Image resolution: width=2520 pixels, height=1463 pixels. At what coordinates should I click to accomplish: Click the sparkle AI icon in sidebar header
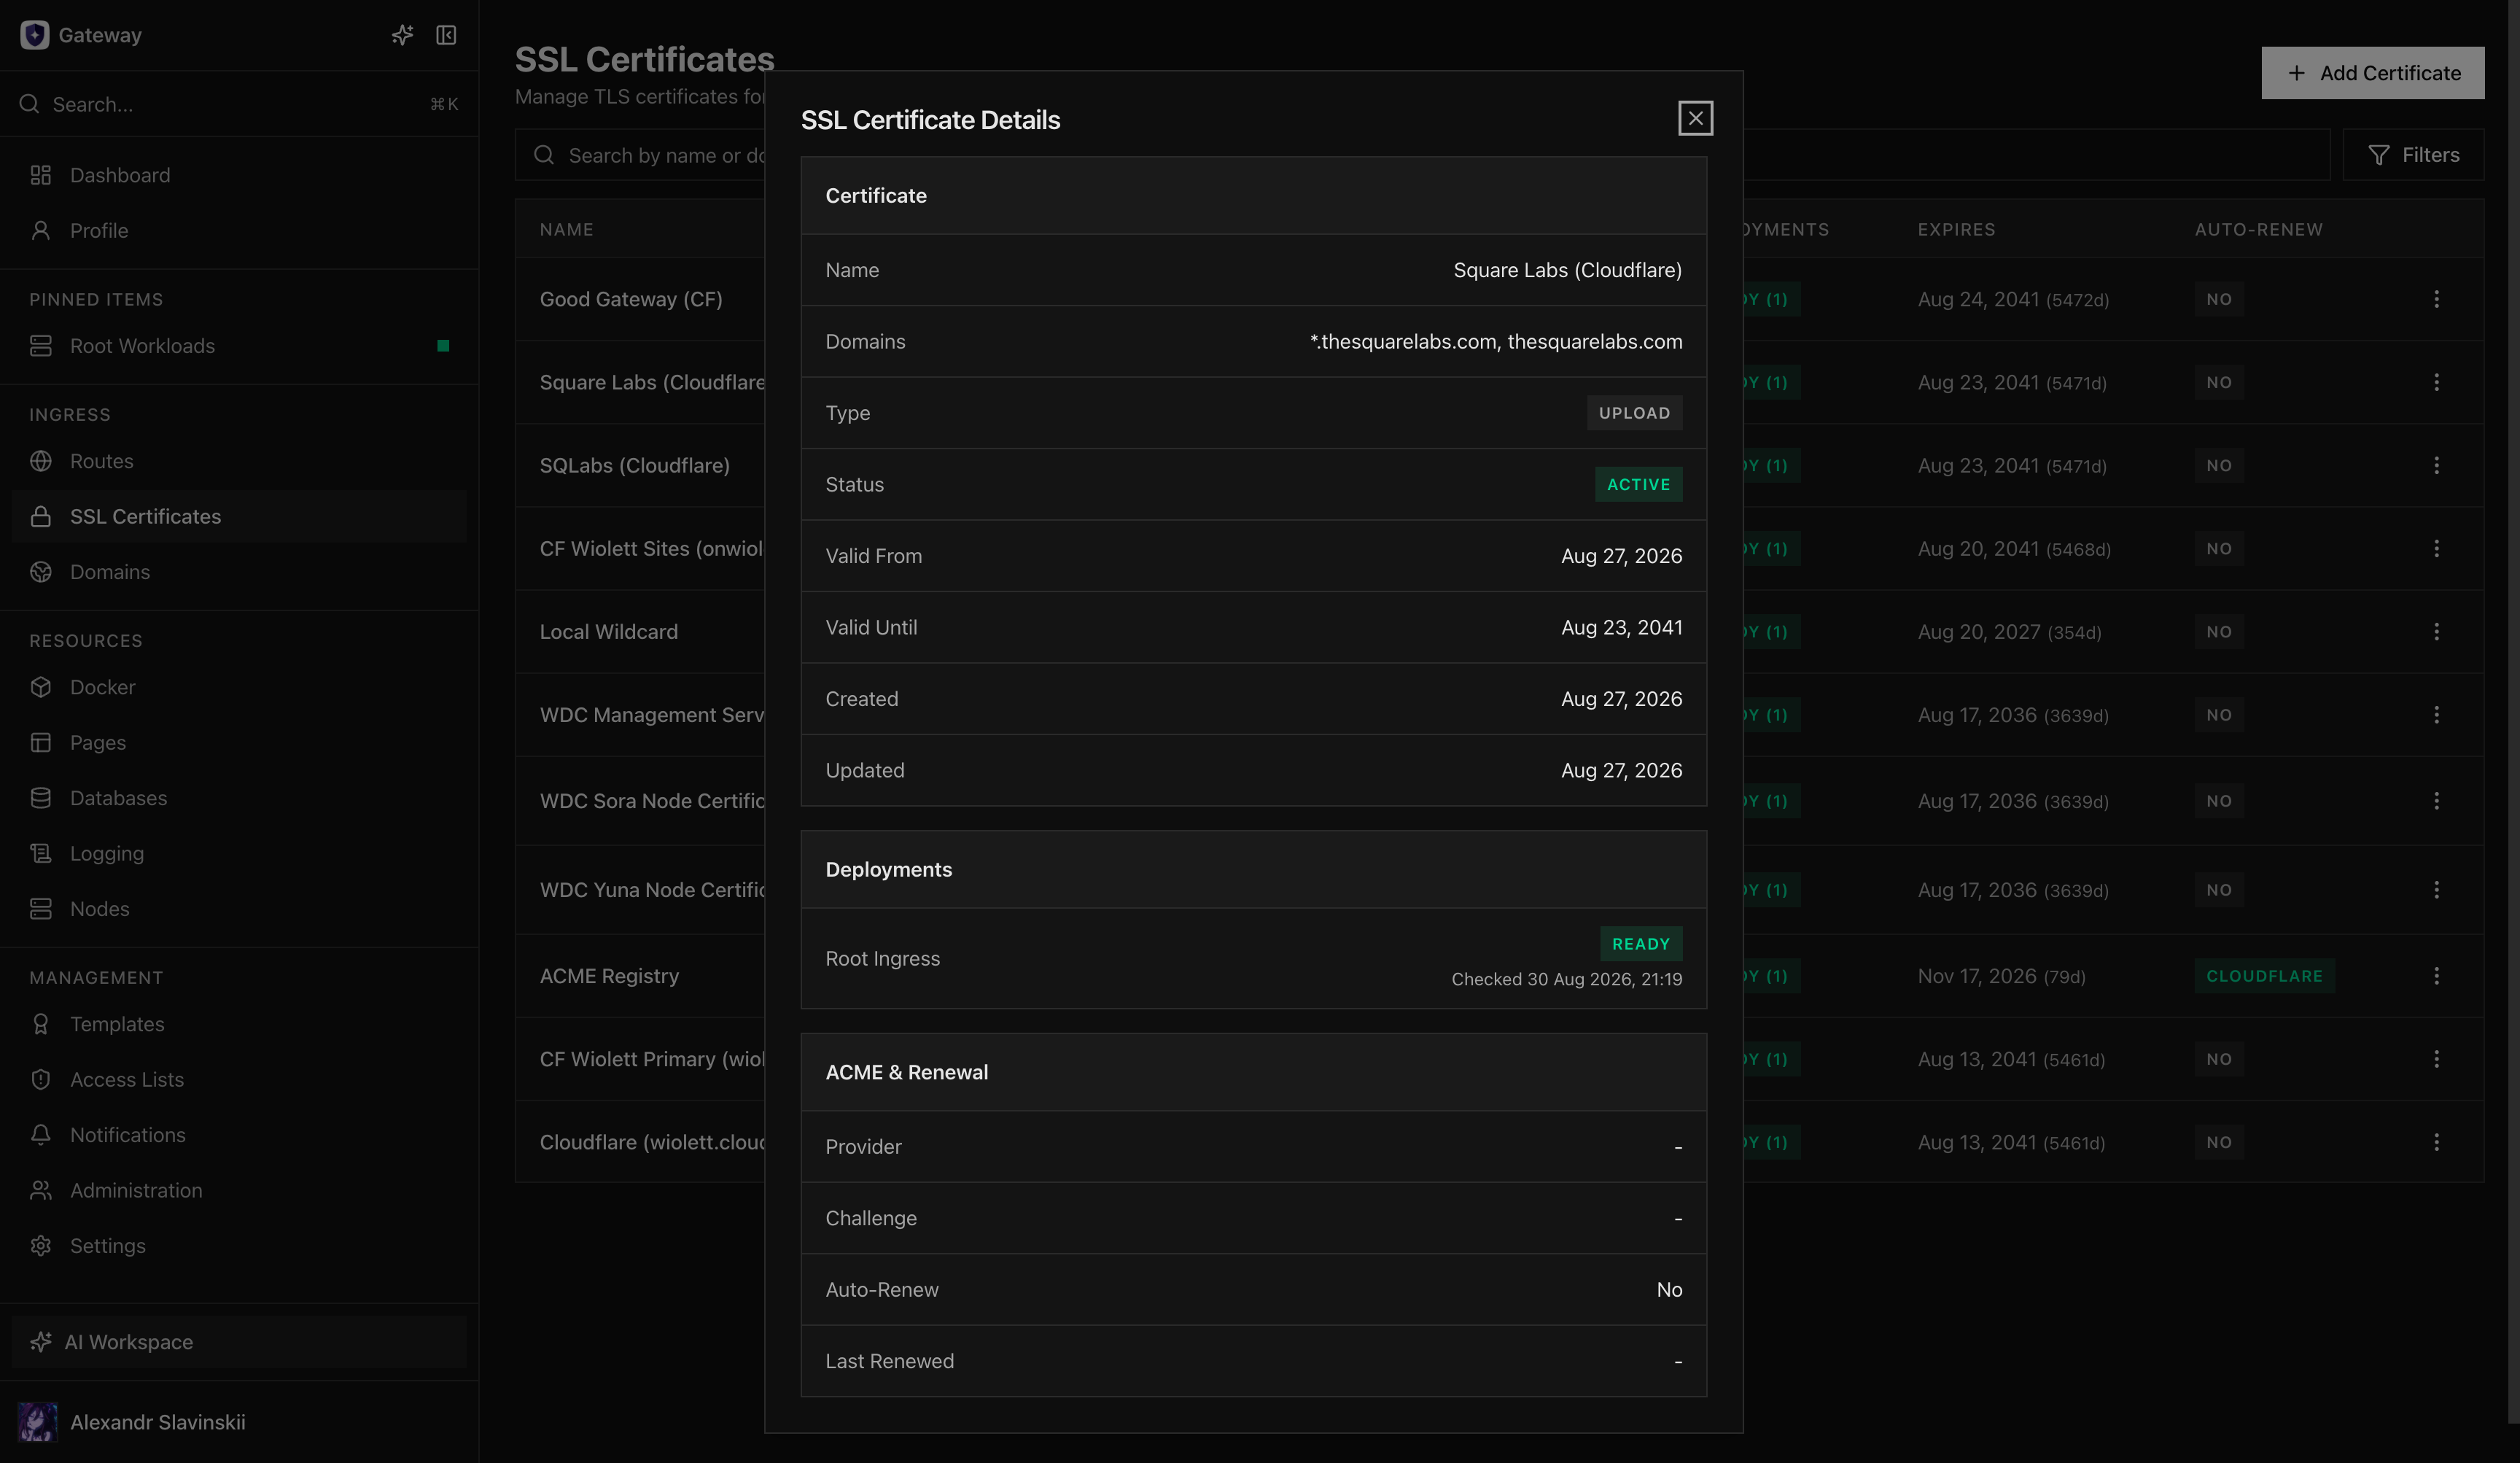coord(402,35)
